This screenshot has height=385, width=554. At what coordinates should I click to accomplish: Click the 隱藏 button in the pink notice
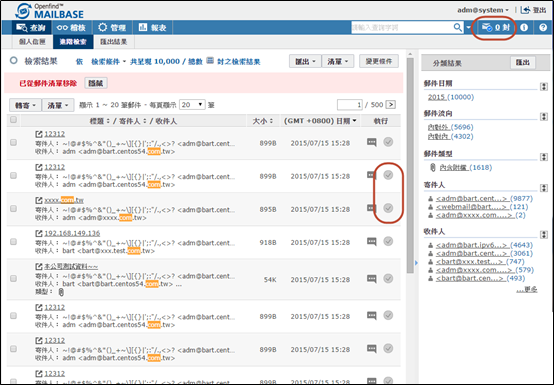(x=96, y=83)
